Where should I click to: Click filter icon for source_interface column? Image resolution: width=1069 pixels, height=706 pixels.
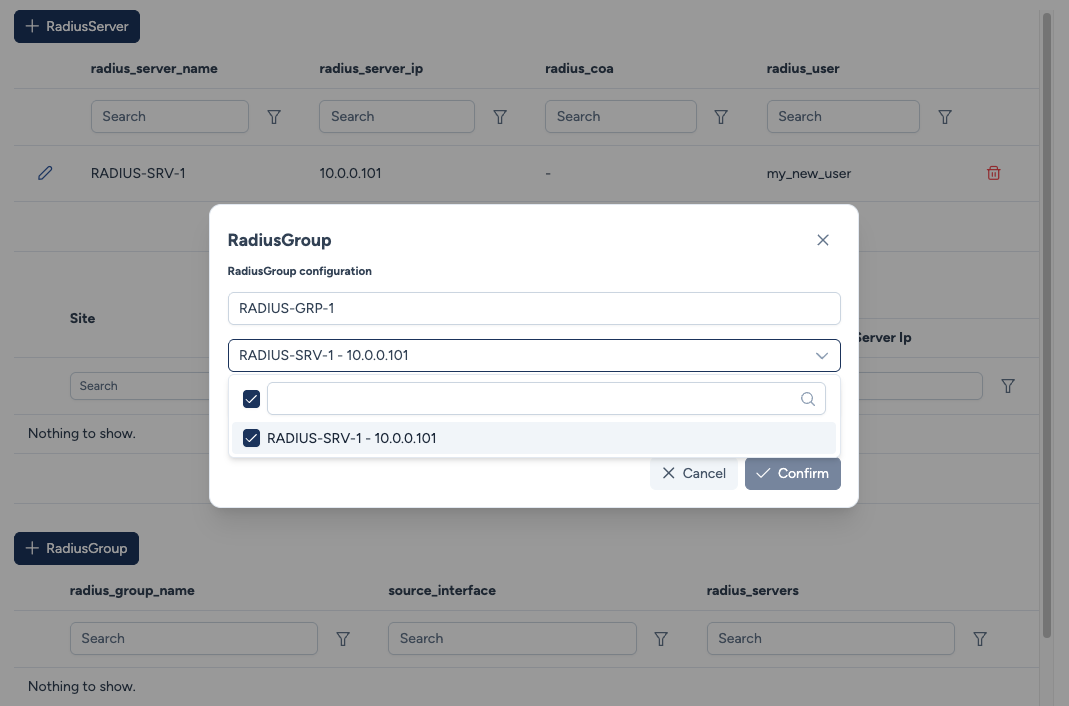[x=661, y=638]
